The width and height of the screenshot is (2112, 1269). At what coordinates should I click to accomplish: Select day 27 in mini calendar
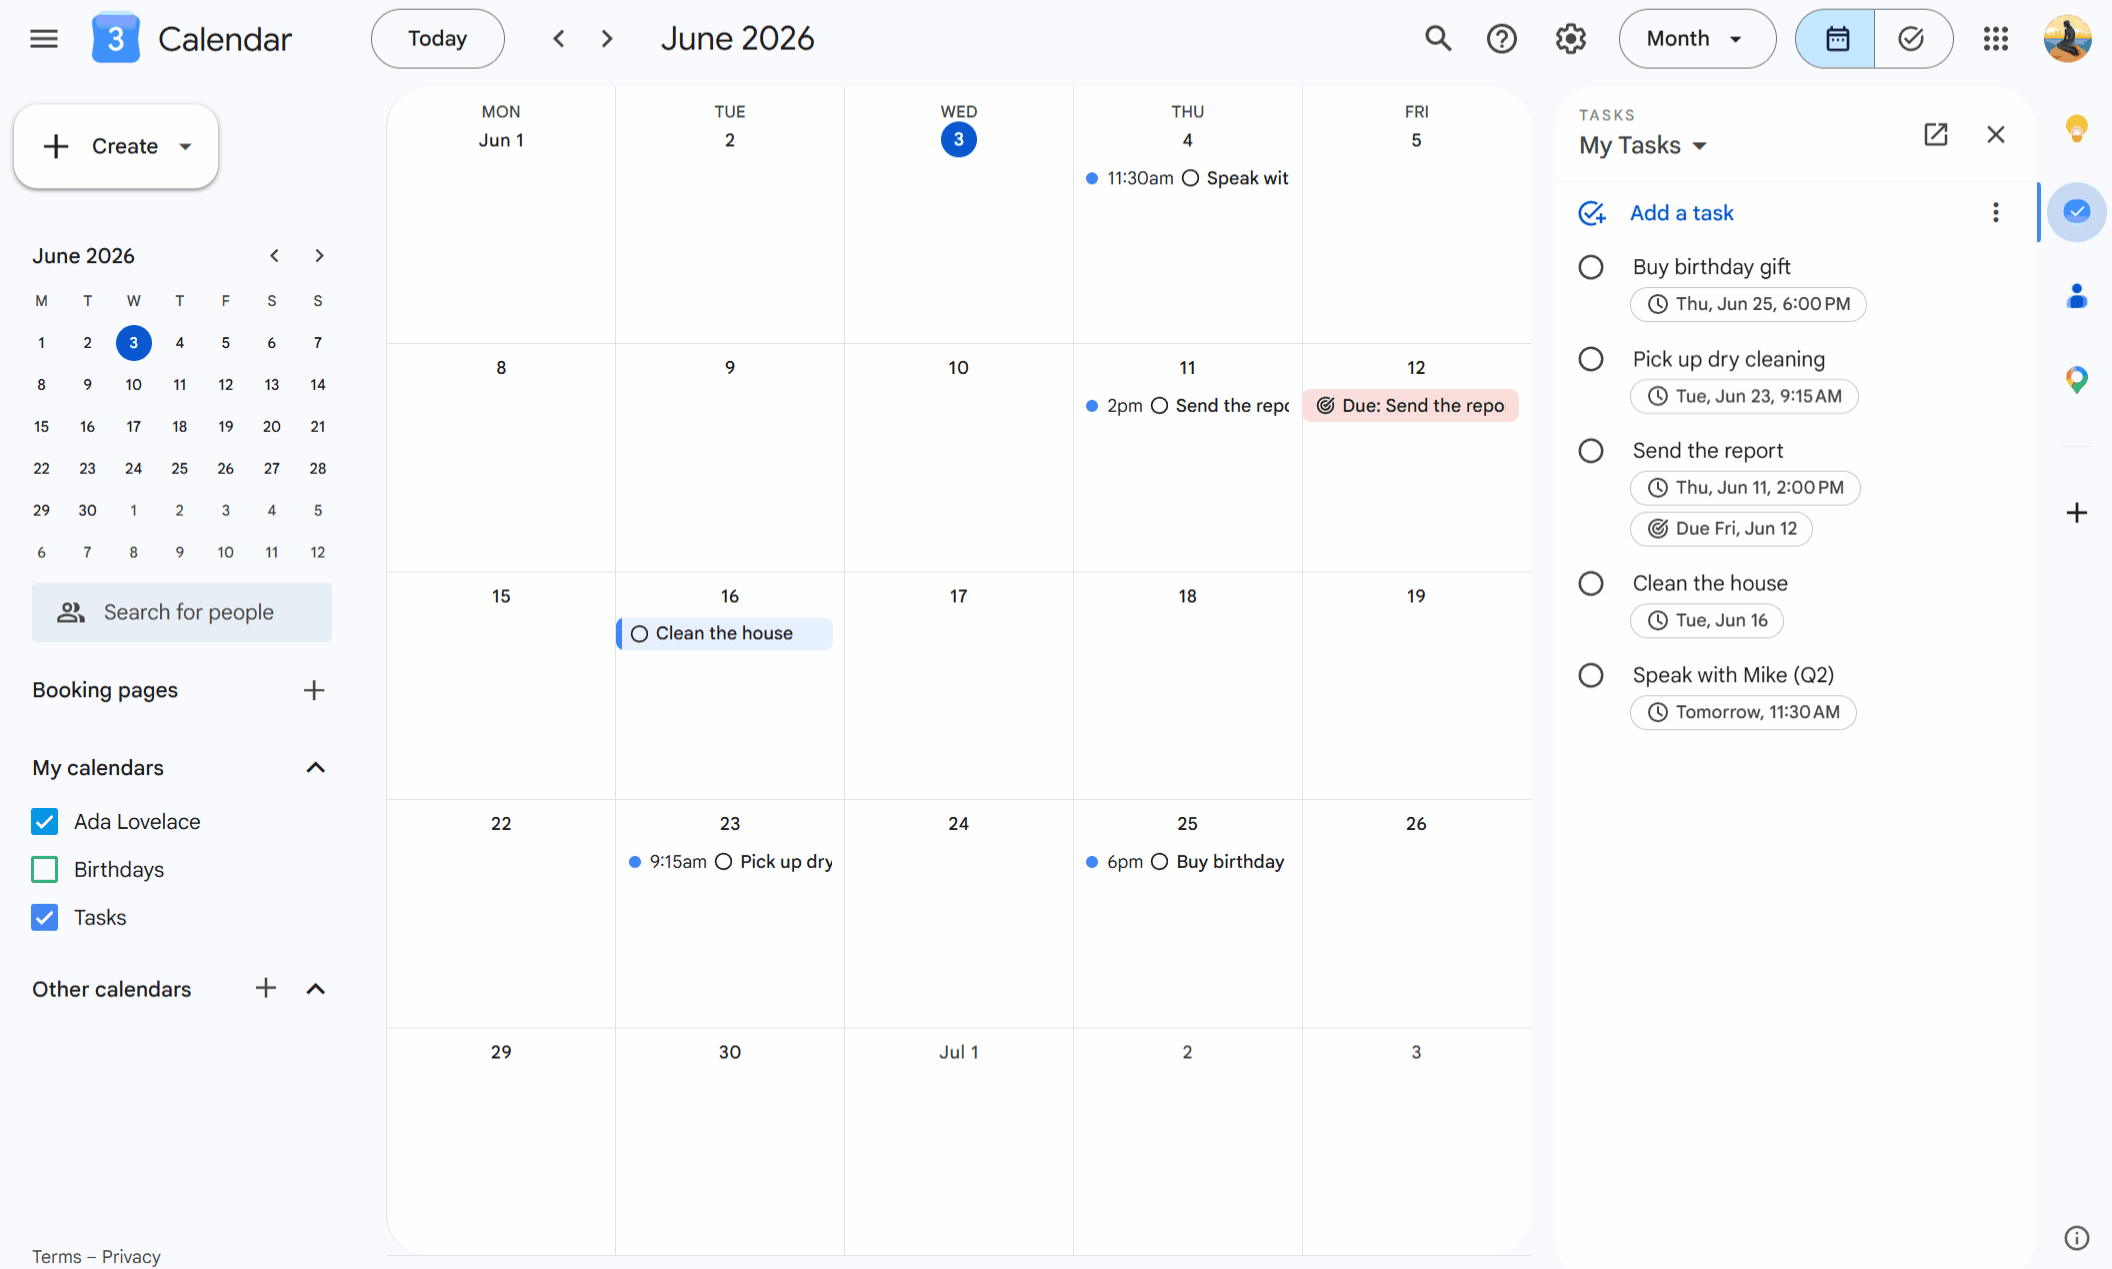pyautogui.click(x=271, y=468)
